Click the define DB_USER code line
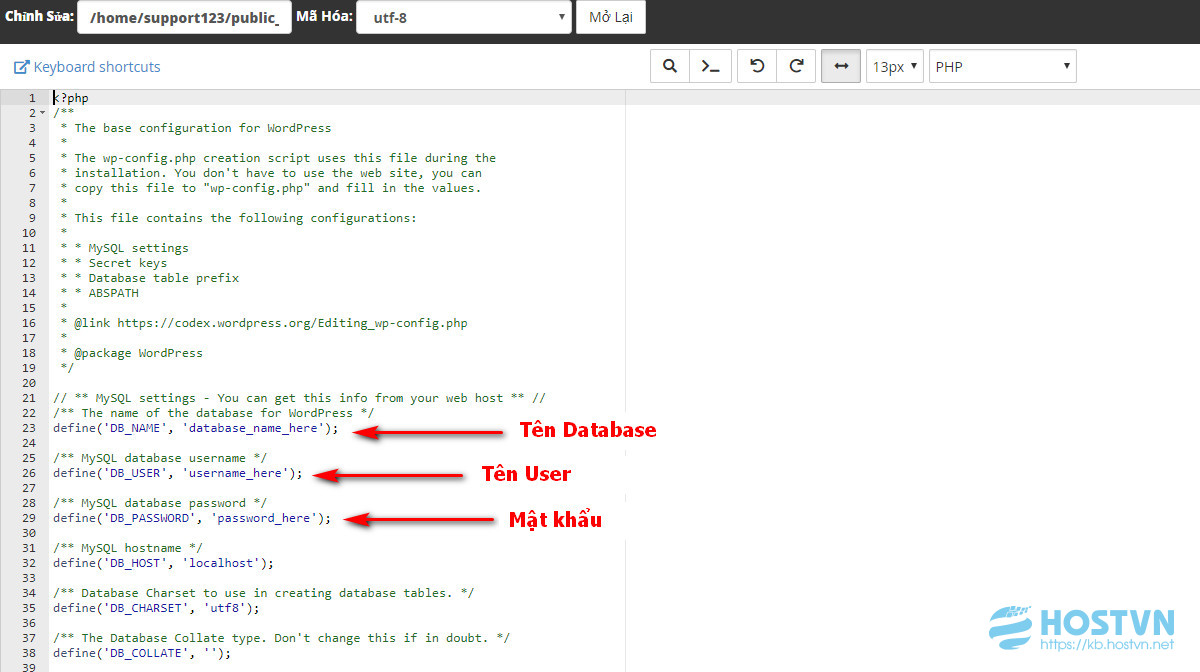 pyautogui.click(x=178, y=473)
